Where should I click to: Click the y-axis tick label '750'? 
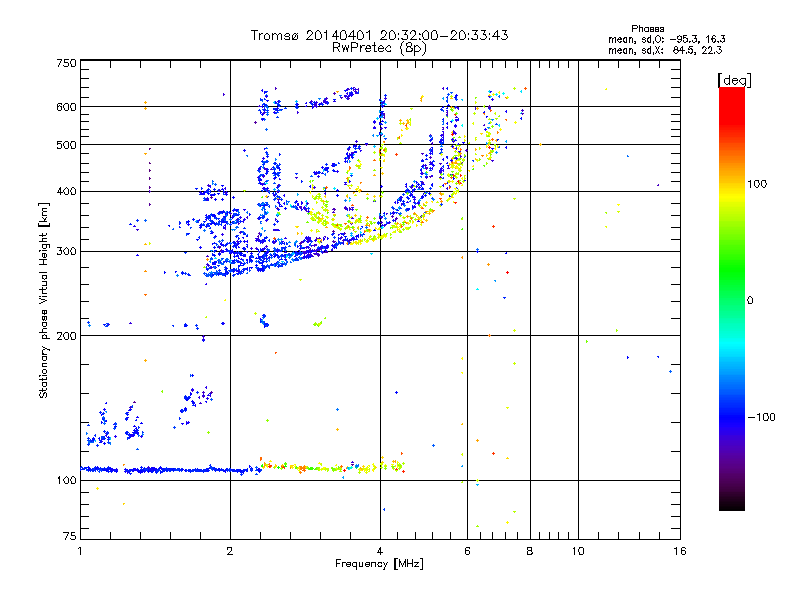point(67,63)
